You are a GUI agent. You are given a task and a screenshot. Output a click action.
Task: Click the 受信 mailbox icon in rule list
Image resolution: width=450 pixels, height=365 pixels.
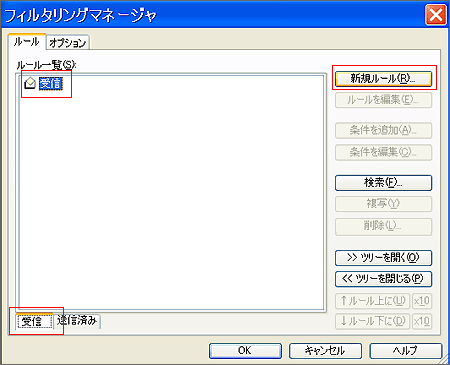coord(30,83)
